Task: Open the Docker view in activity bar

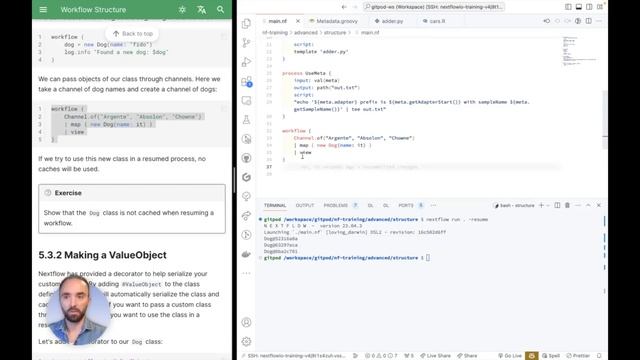Action: tap(246, 254)
